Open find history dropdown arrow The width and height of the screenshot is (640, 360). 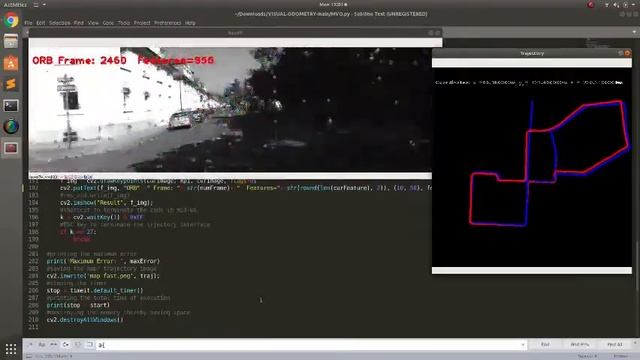523,345
